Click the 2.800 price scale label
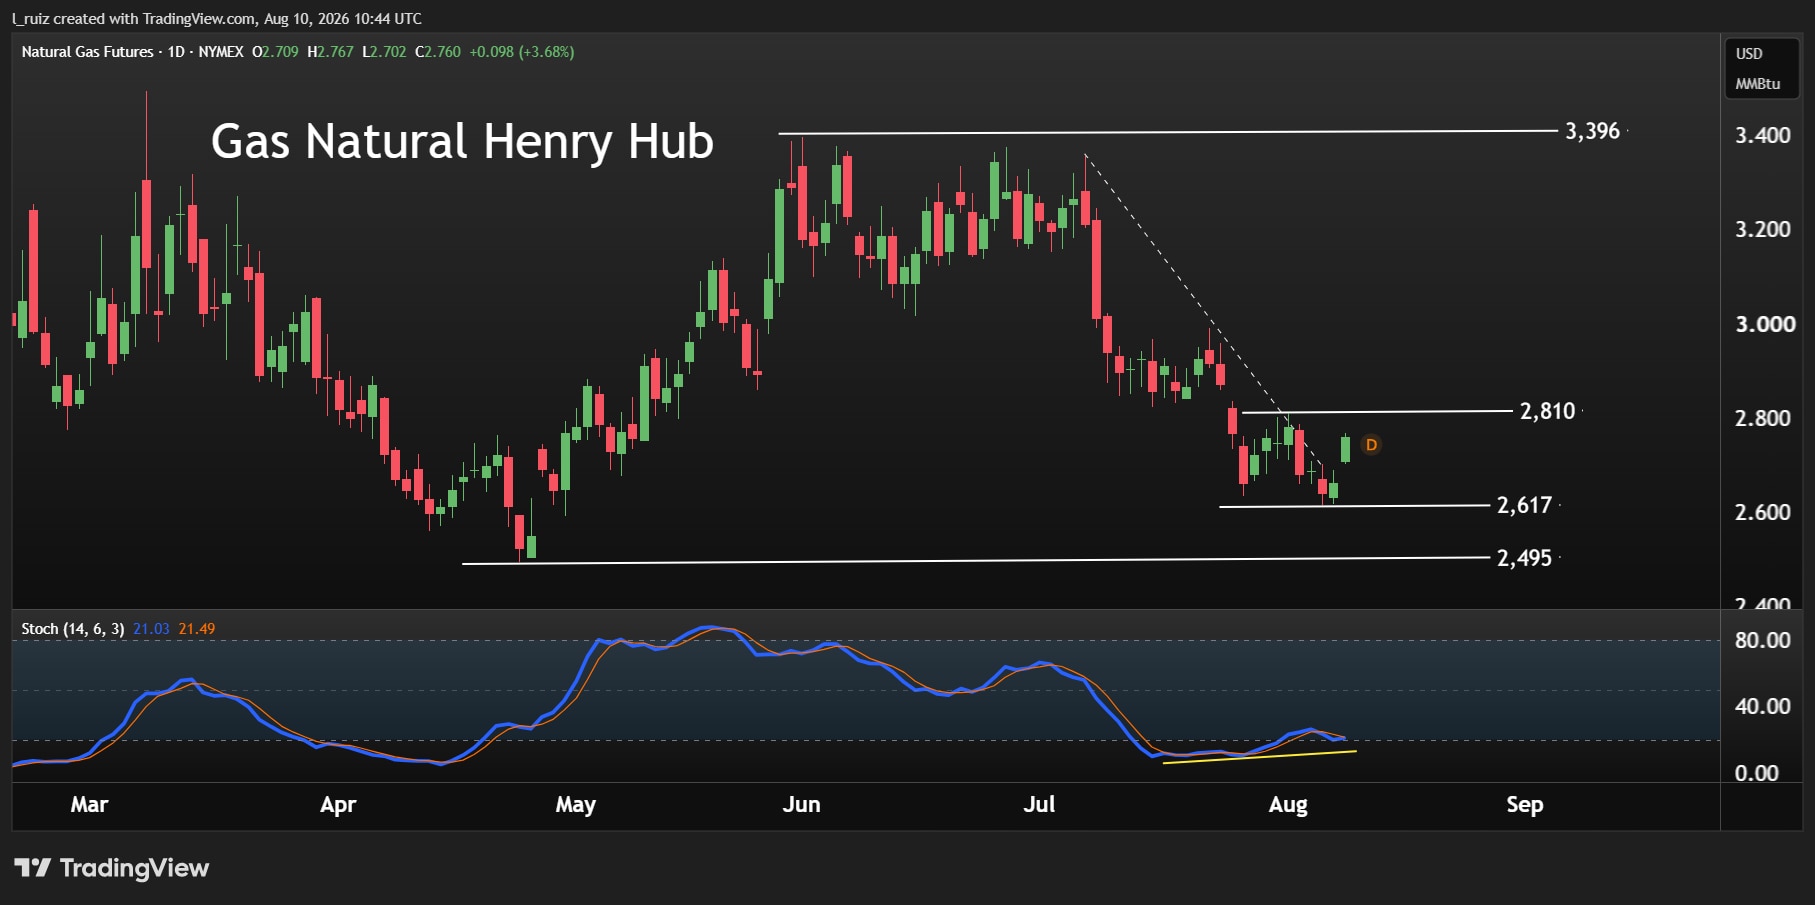1815x905 pixels. [1763, 418]
